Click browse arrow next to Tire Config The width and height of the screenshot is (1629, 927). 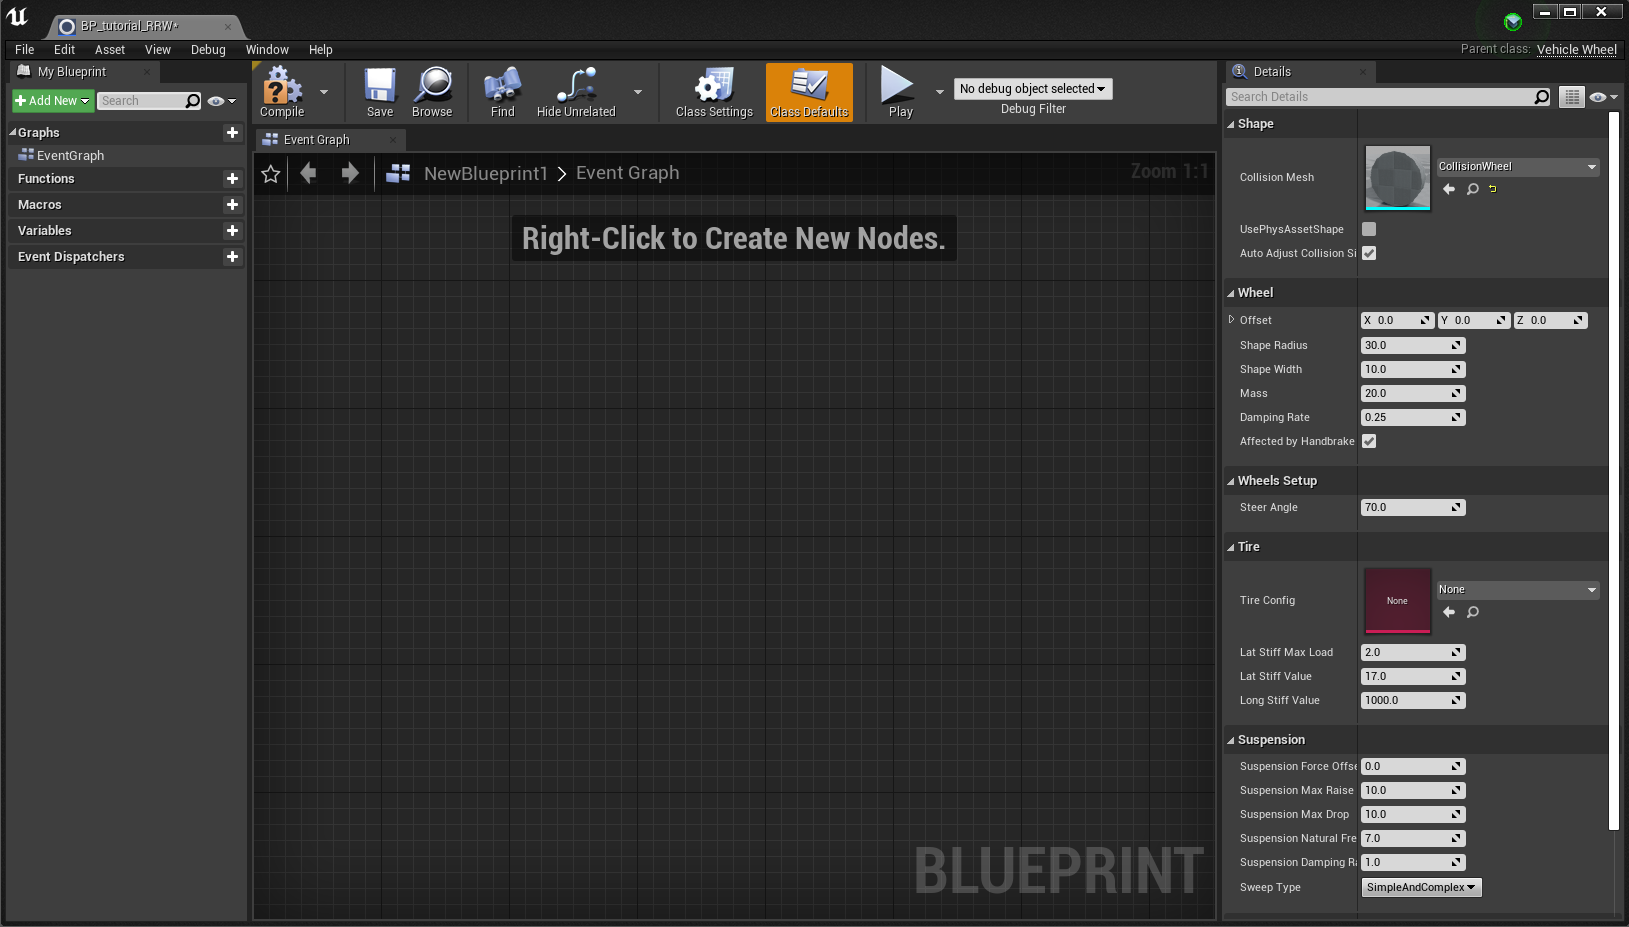[x=1449, y=612]
